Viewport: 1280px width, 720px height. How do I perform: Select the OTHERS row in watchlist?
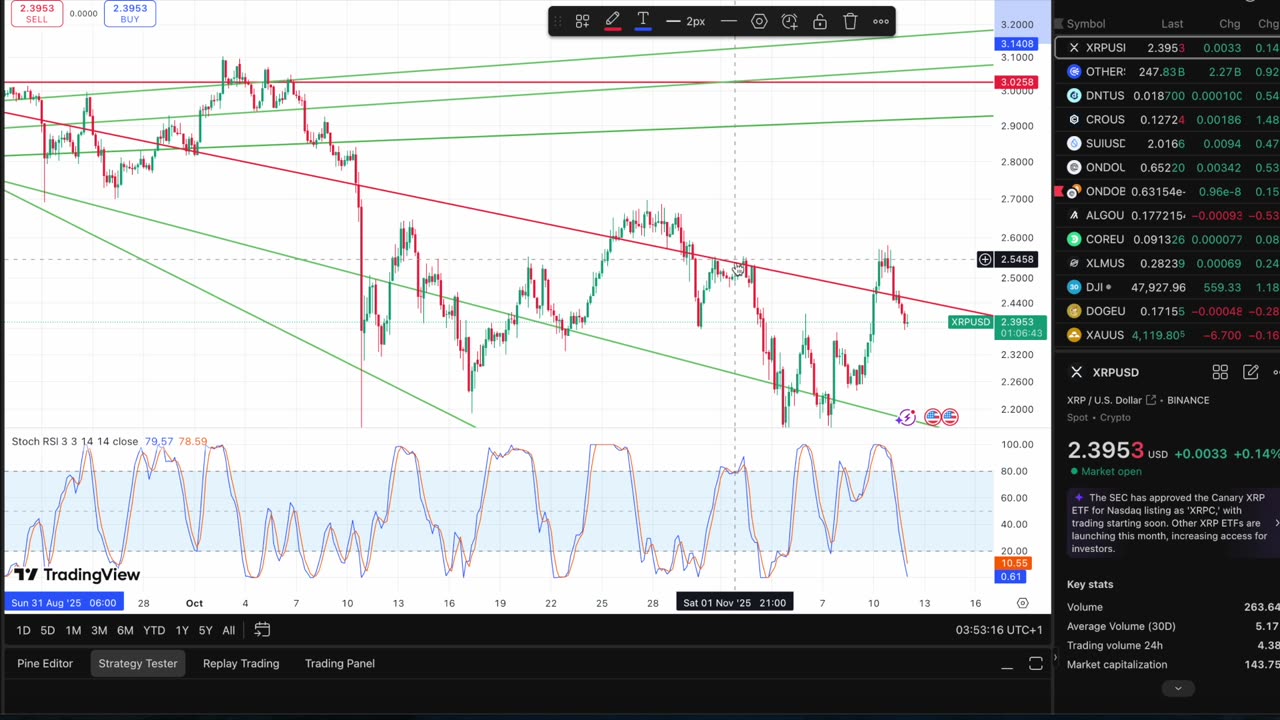click(x=1167, y=72)
